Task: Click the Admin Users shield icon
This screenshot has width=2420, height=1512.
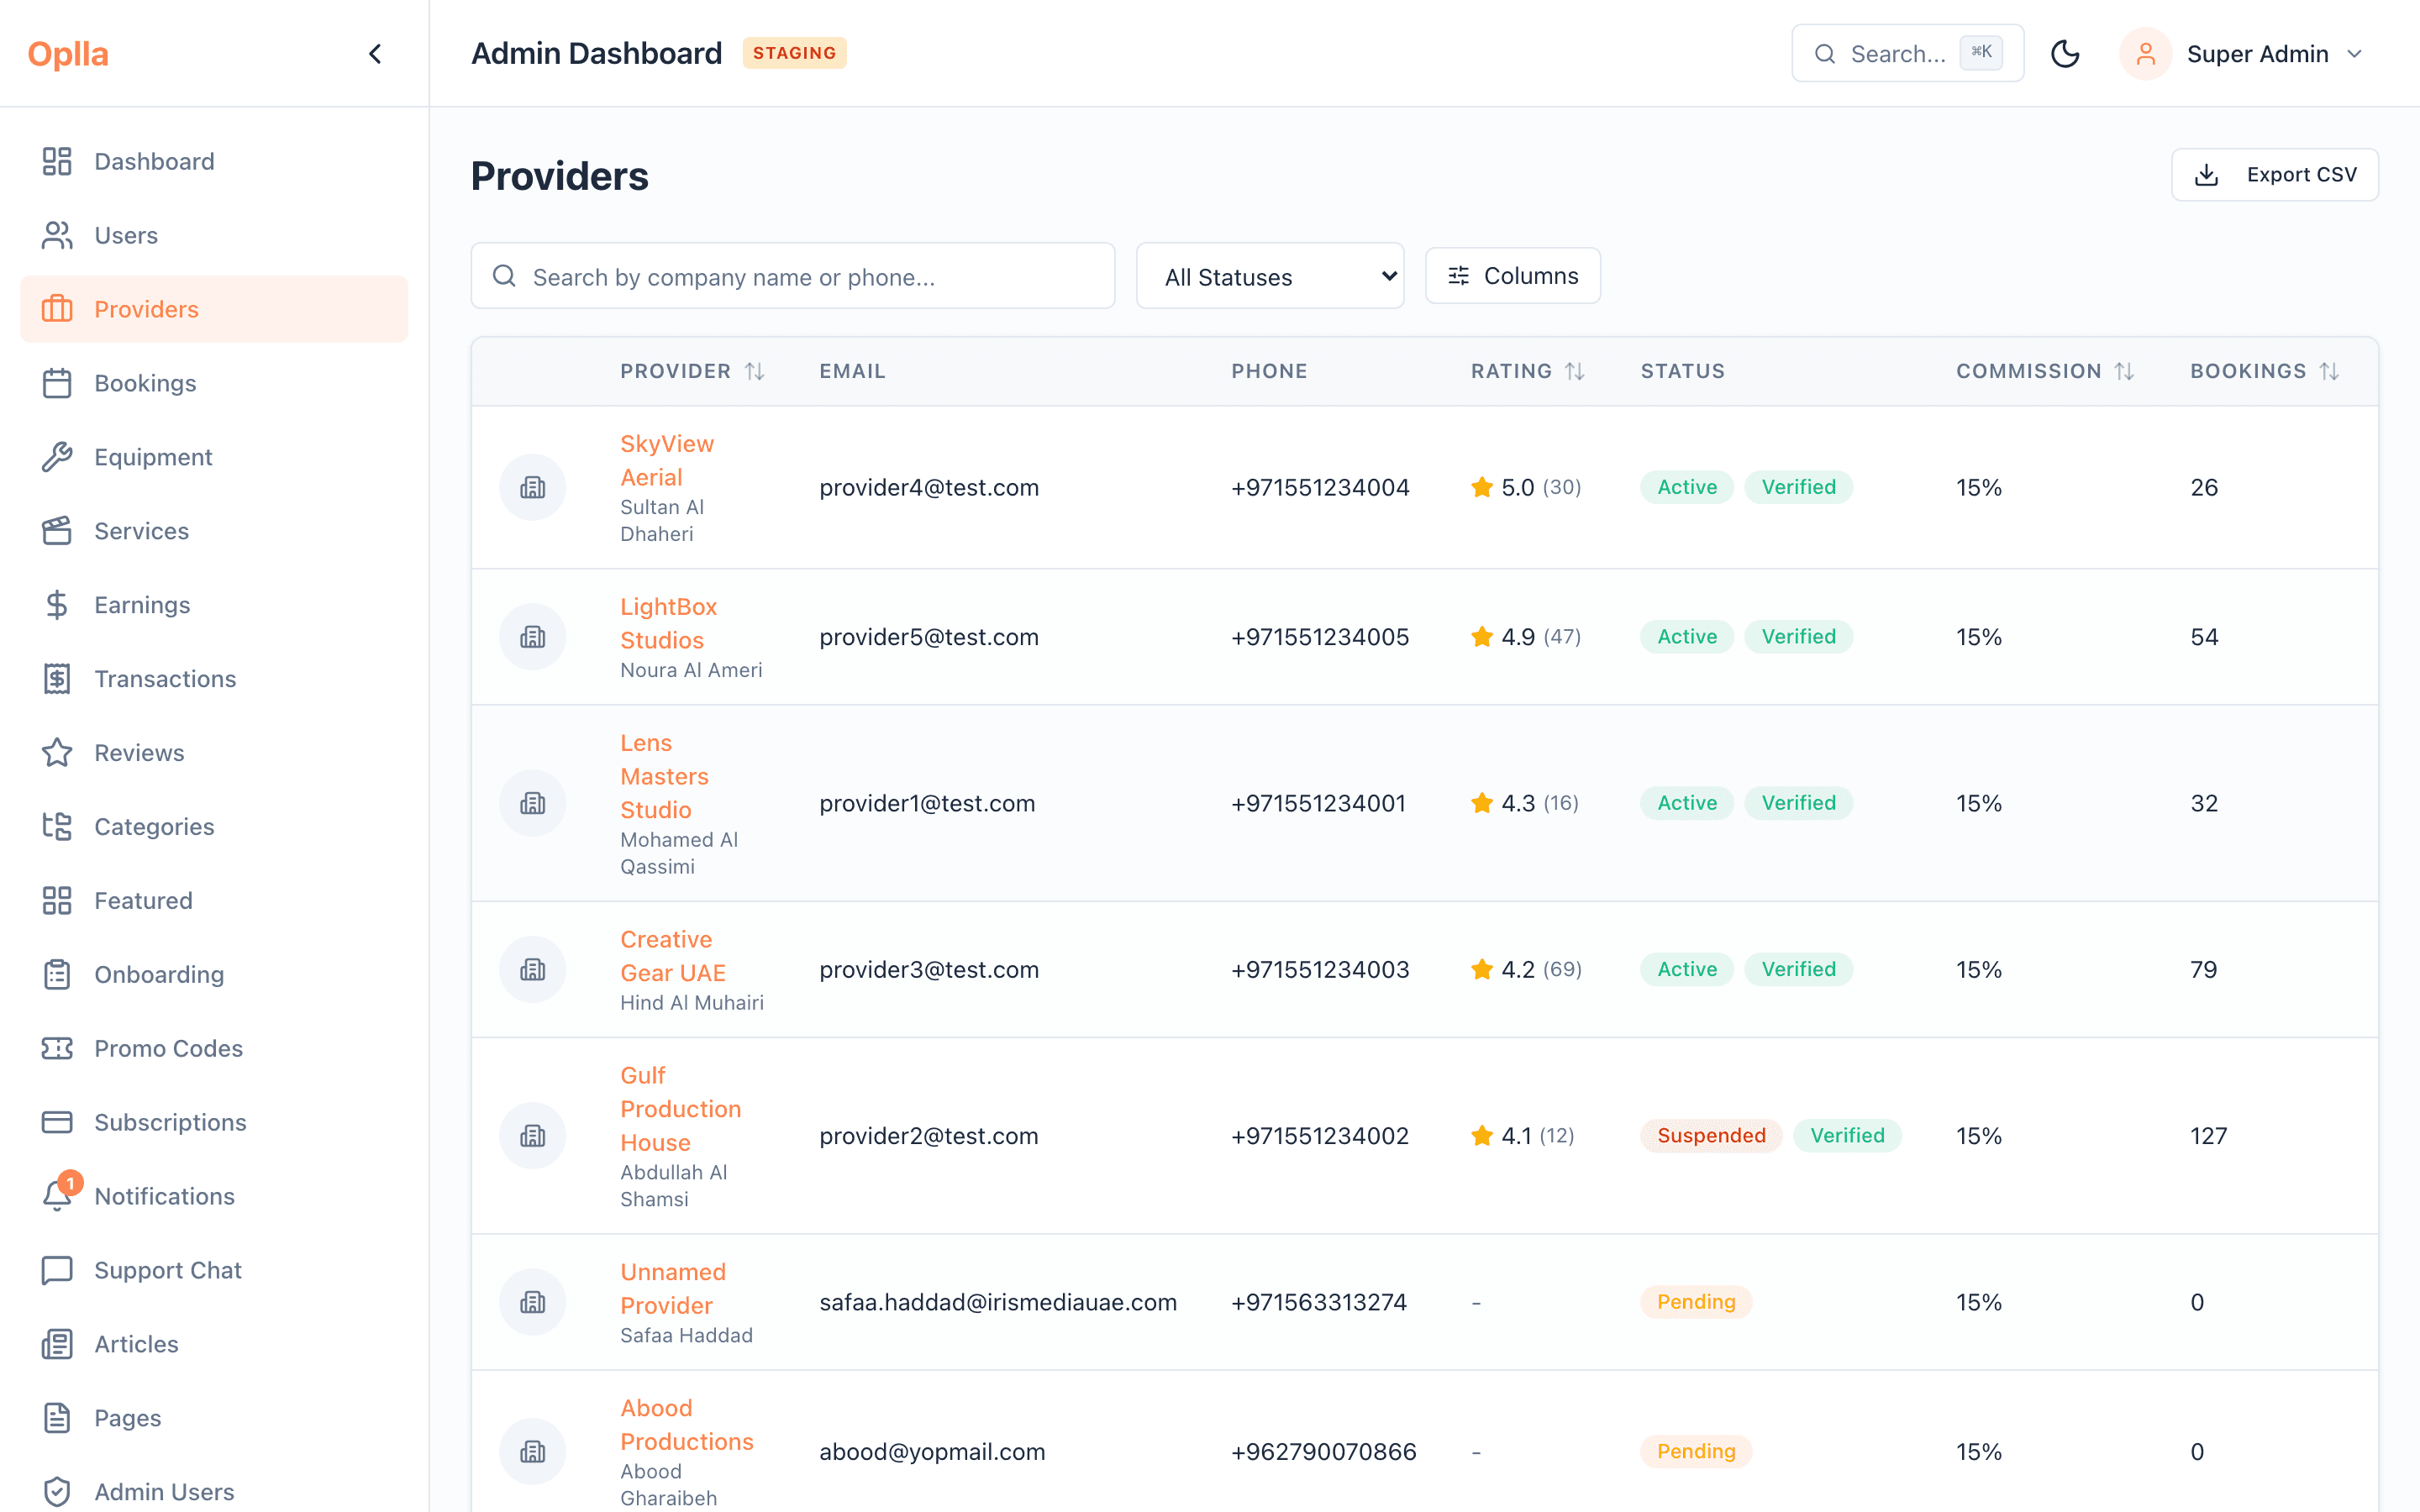Action: pos(57,1492)
